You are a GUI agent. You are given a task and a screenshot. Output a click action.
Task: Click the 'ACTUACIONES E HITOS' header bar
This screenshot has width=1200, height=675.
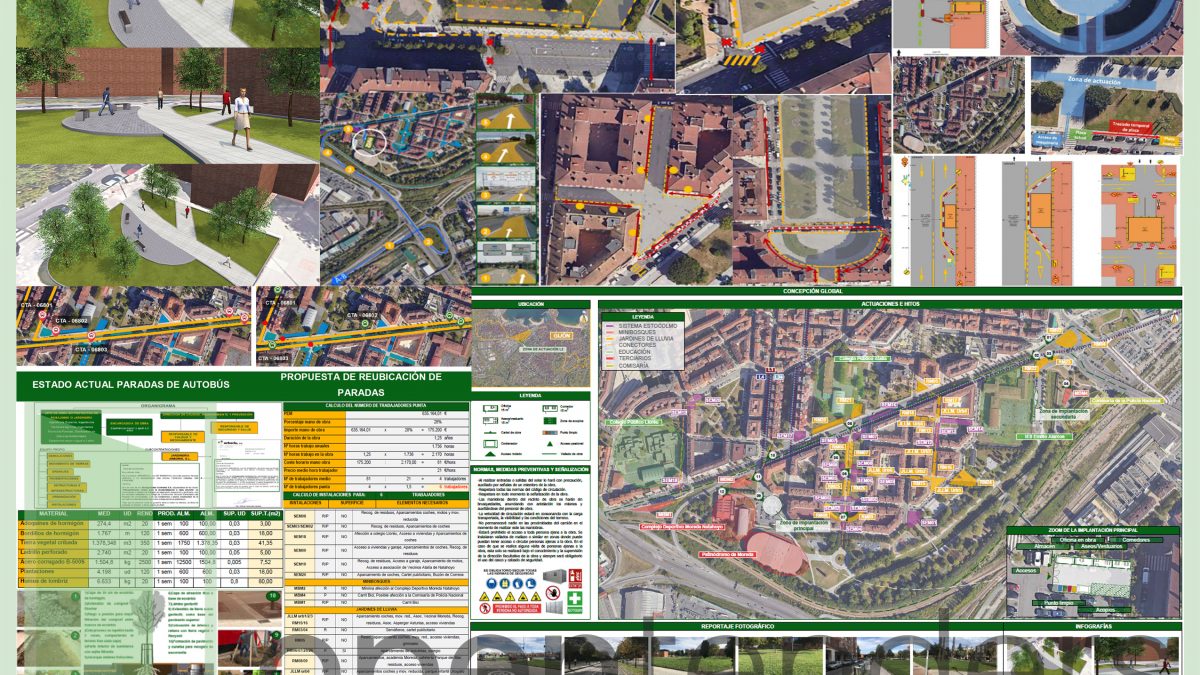coord(890,303)
